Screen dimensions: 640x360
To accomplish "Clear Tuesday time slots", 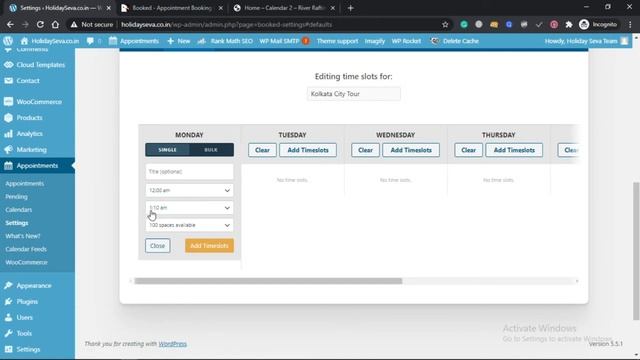I will 262,150.
